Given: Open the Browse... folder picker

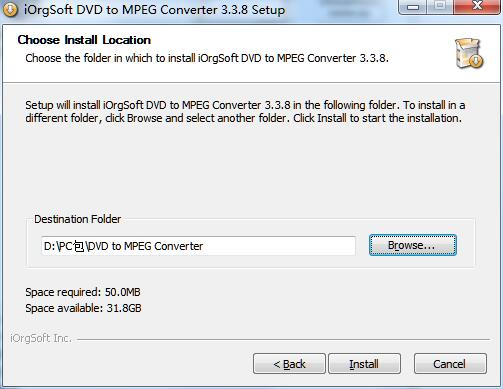Looking at the screenshot, I should [x=413, y=245].
